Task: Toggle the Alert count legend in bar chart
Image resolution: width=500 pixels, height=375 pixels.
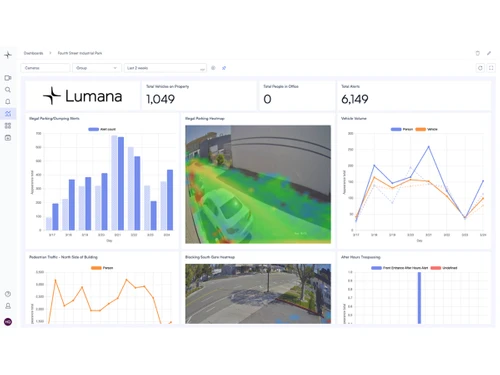Action: tap(102, 129)
